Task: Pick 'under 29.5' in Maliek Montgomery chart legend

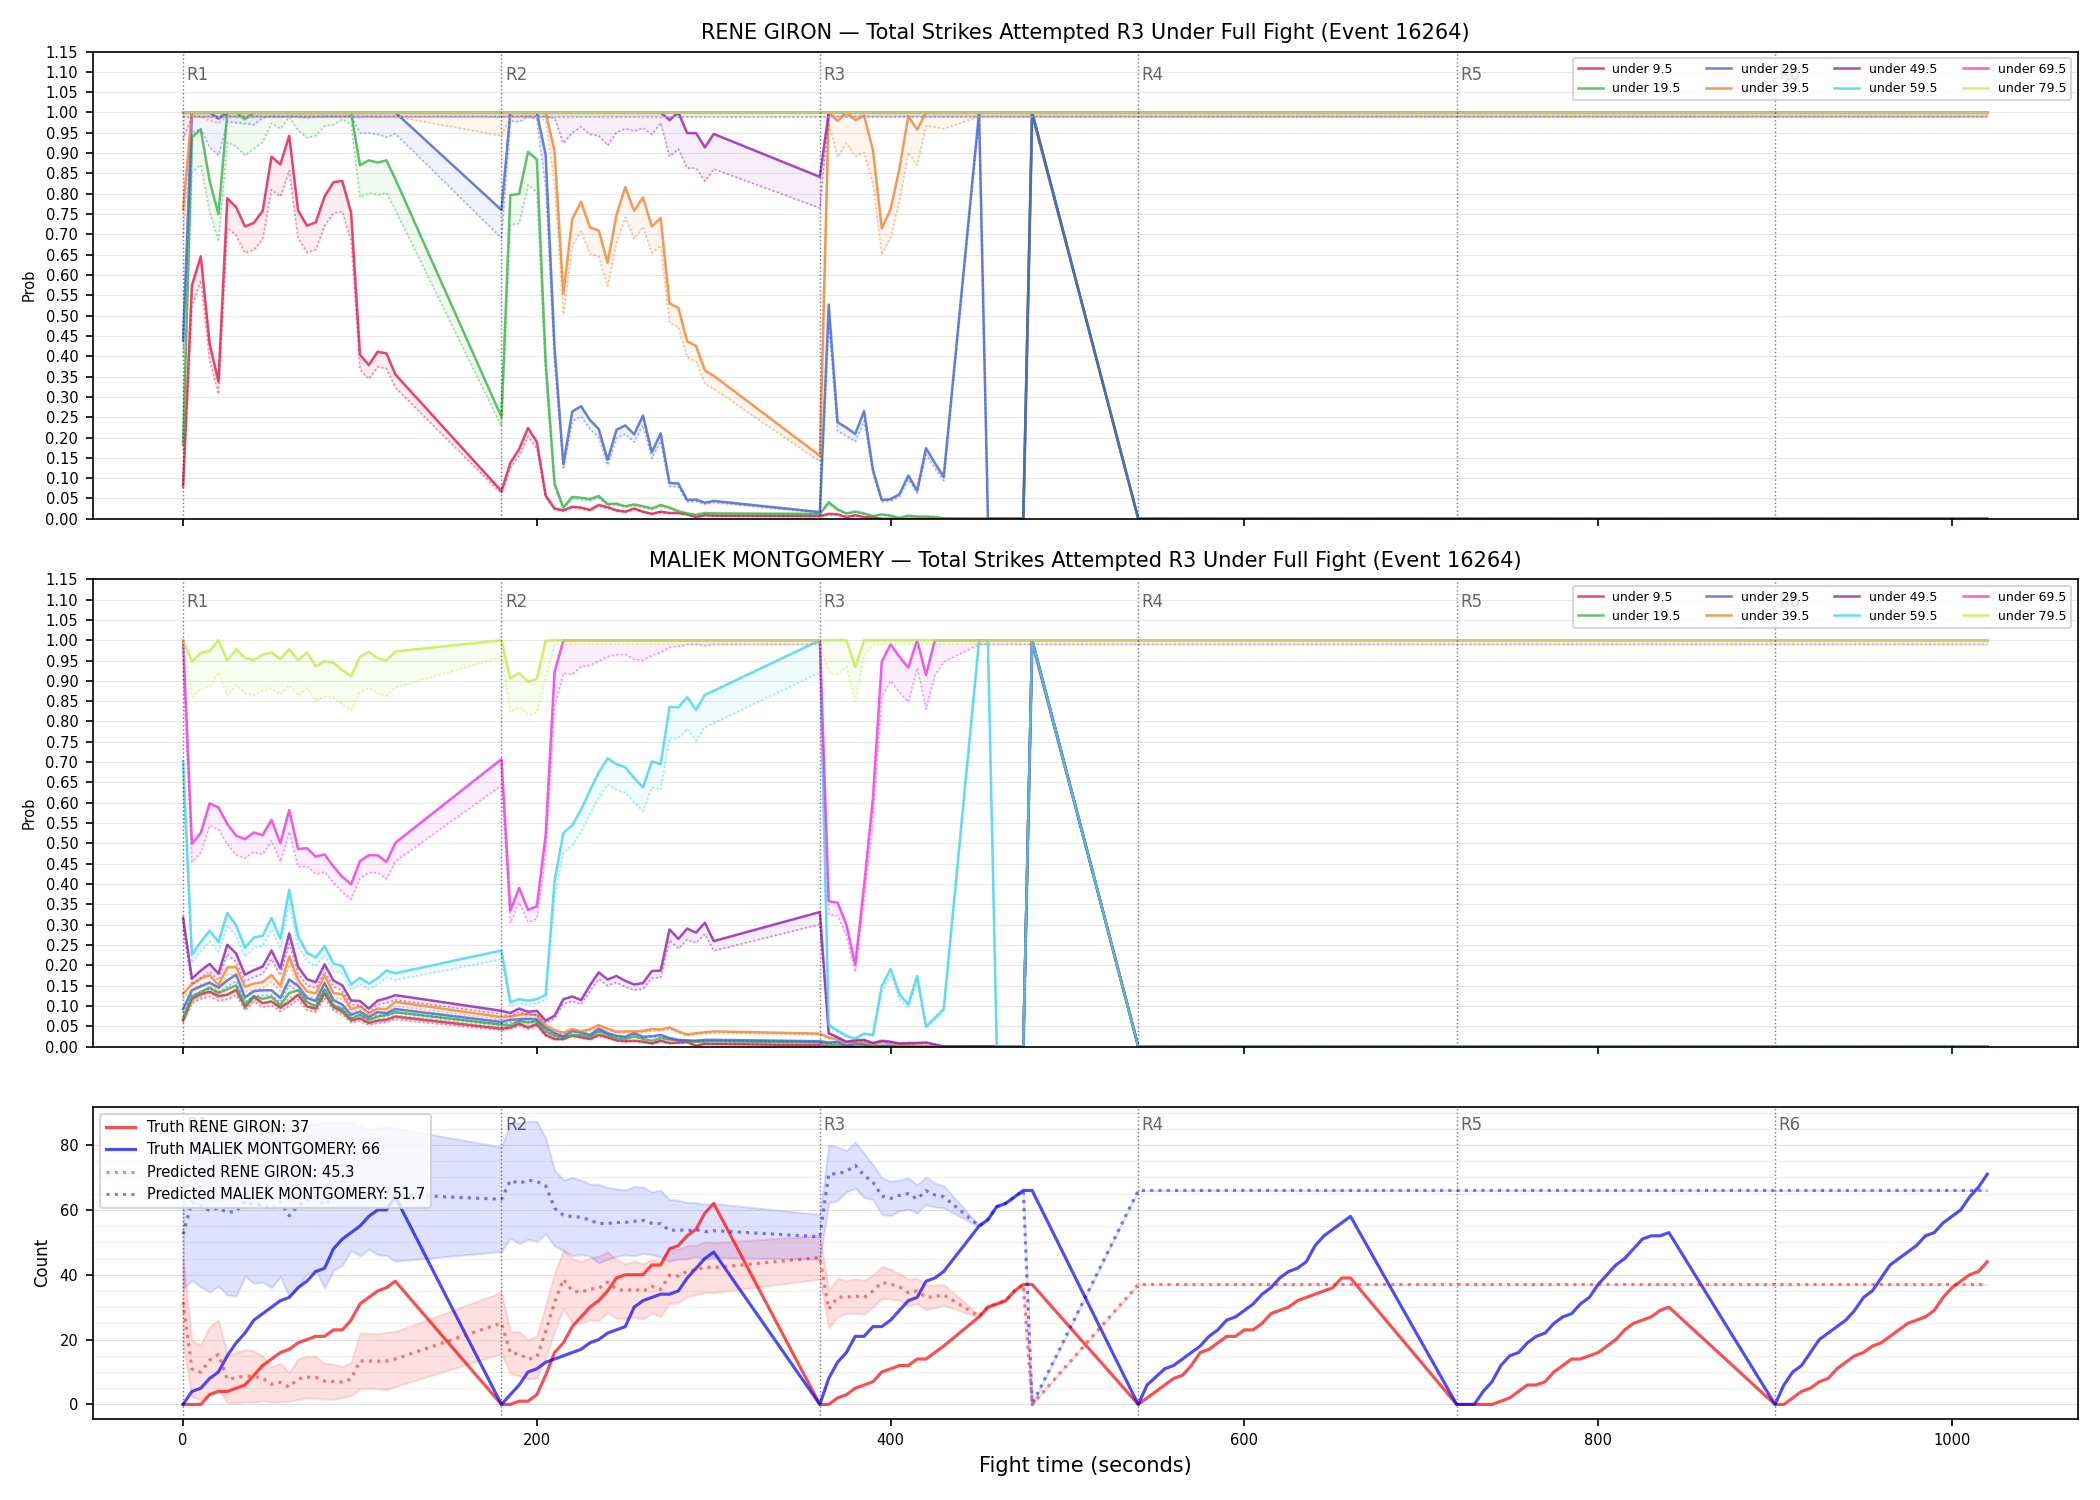Action: 1757,597
